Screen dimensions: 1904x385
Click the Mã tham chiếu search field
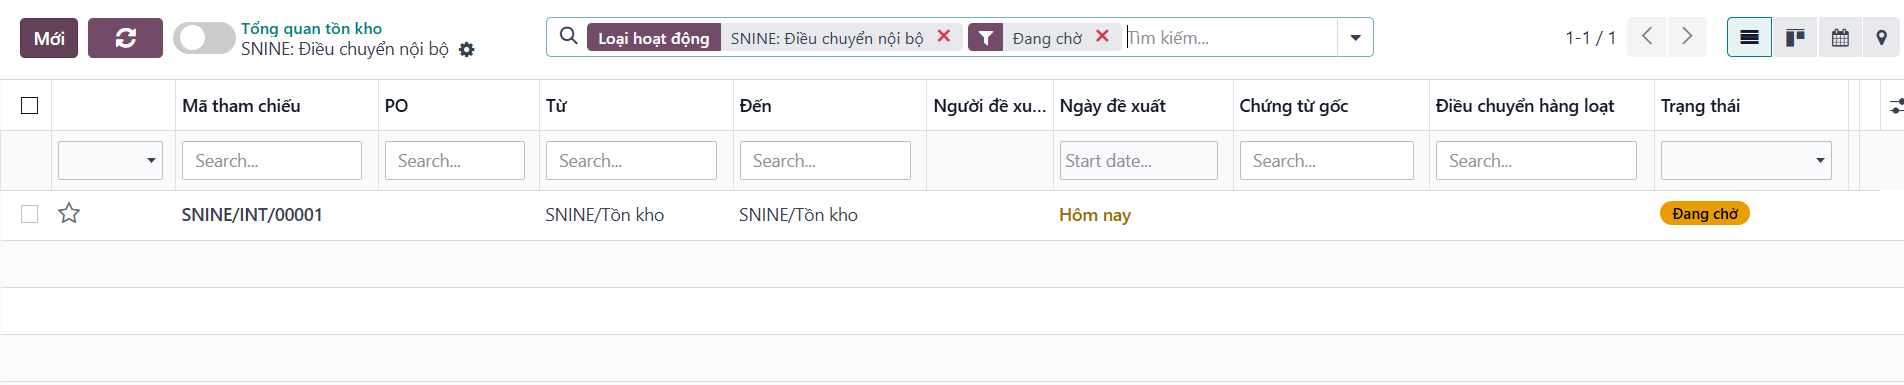pos(272,160)
